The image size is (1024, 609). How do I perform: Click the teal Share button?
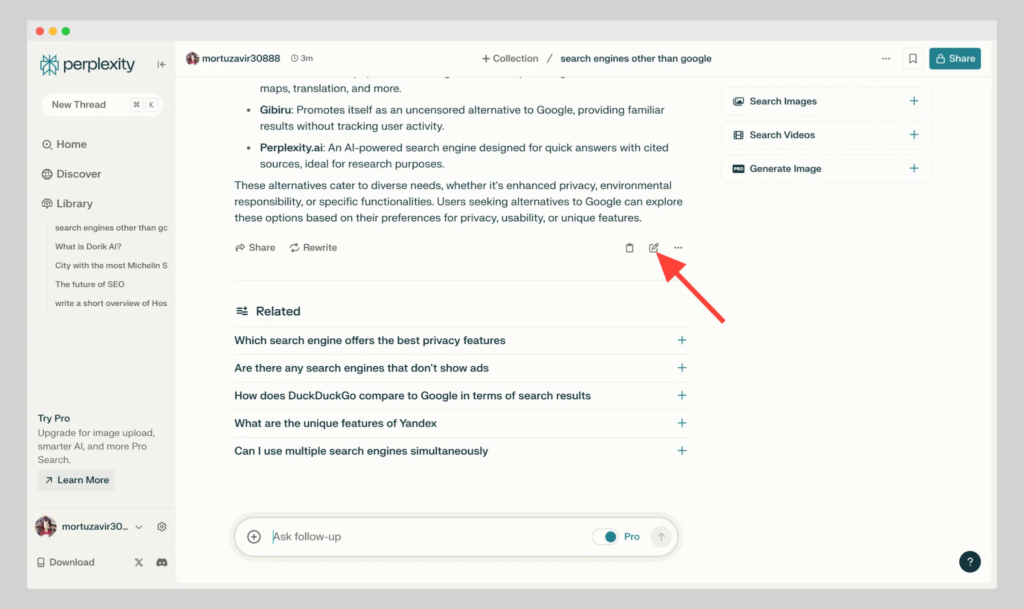[954, 59]
